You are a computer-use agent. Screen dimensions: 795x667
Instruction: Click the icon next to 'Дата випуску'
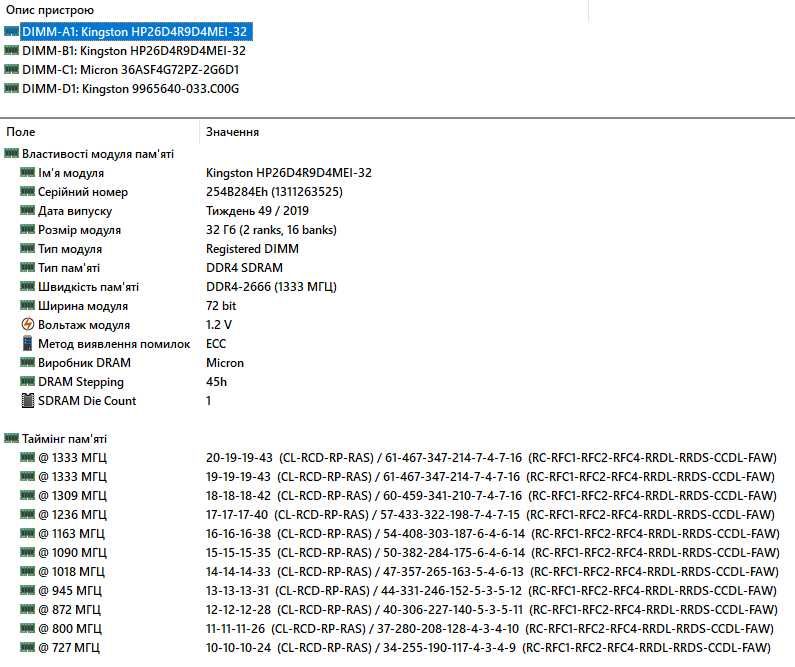[27, 210]
